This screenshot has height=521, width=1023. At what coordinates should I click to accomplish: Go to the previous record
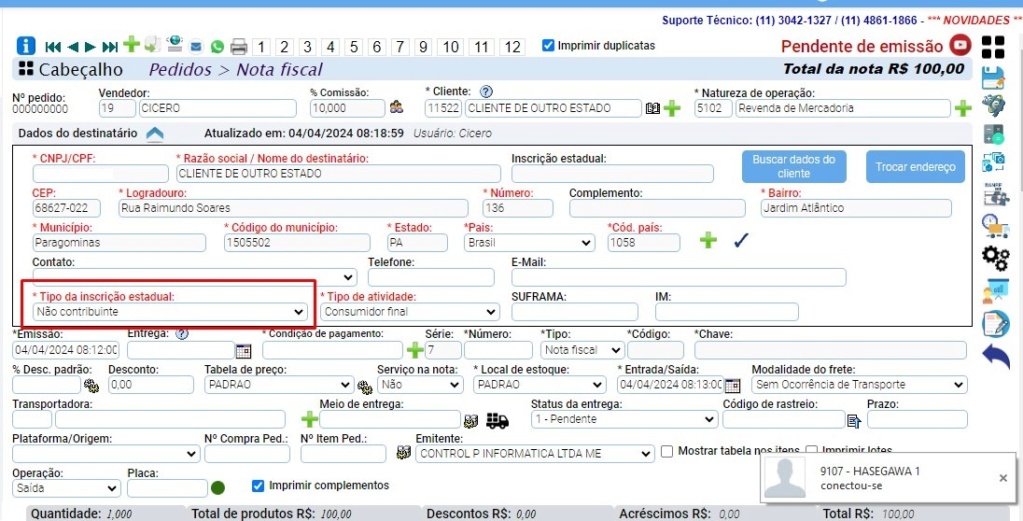[72, 46]
